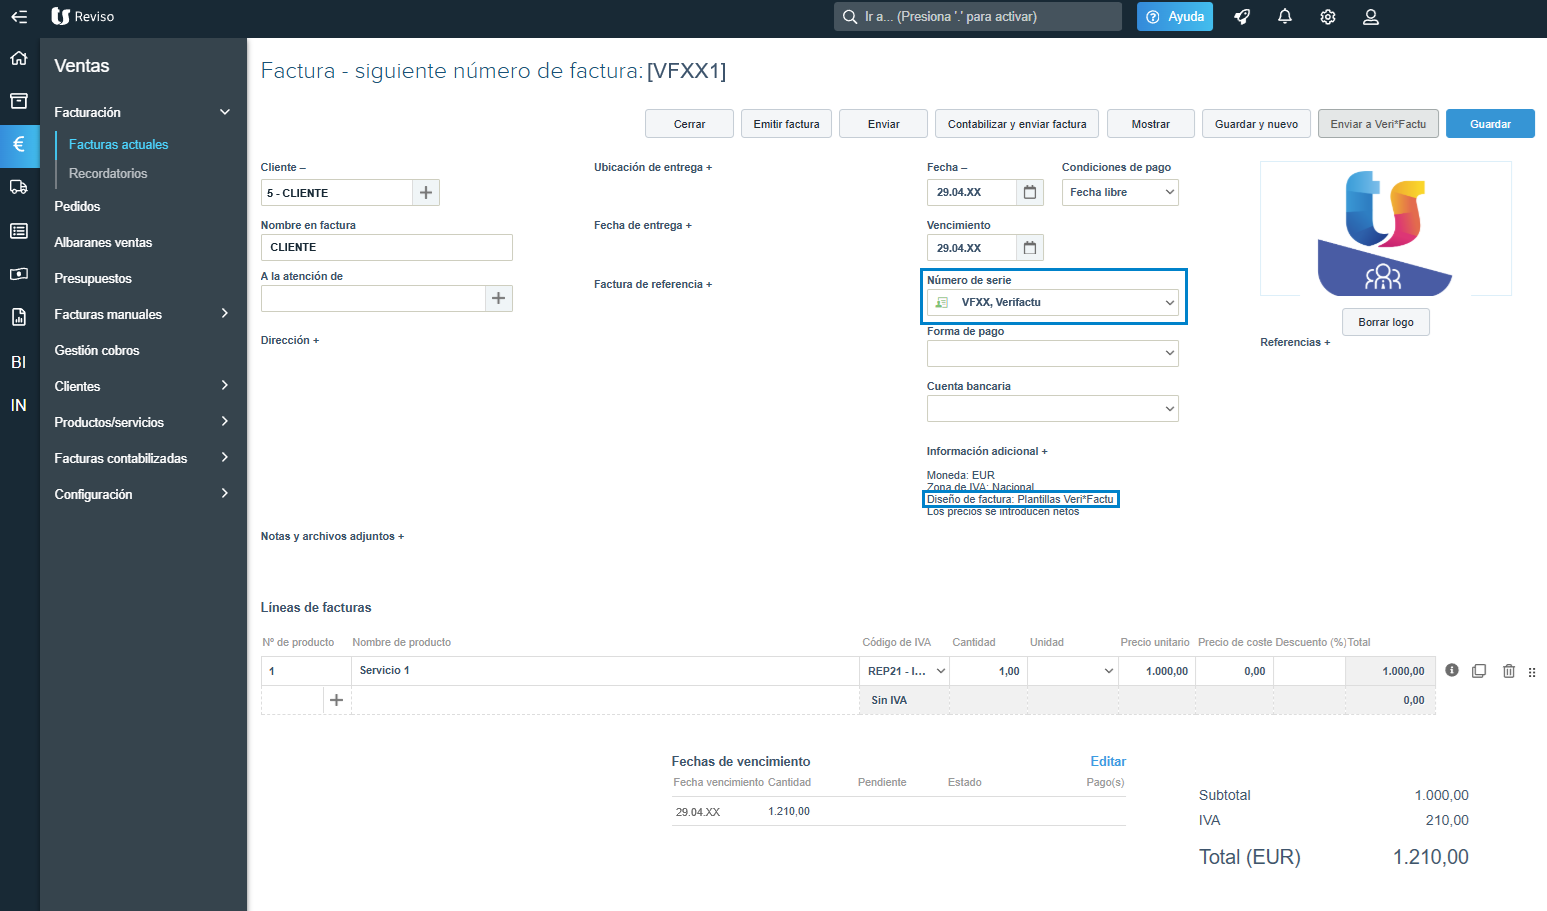This screenshot has width=1547, height=911.
Task: Open the document report icon in left rail
Action: click(19, 318)
